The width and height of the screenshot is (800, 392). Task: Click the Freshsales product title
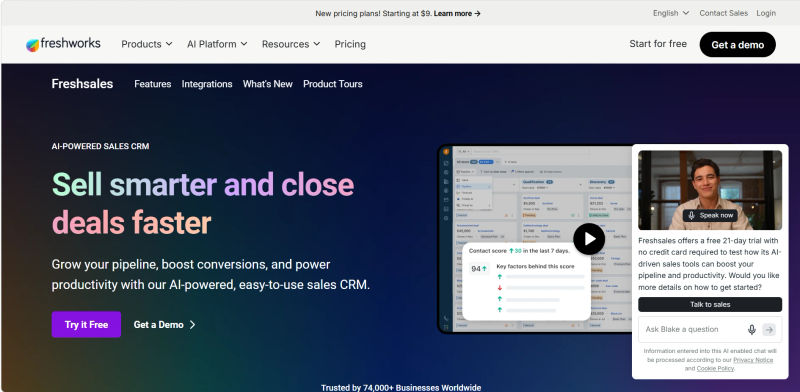click(x=82, y=84)
